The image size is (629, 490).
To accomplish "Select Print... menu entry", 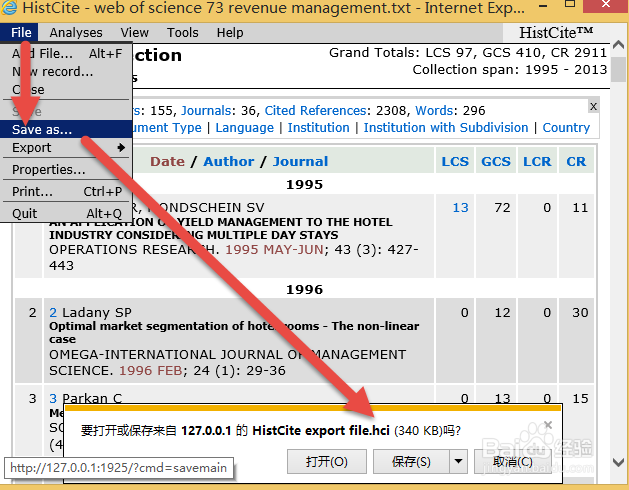I will (66, 191).
